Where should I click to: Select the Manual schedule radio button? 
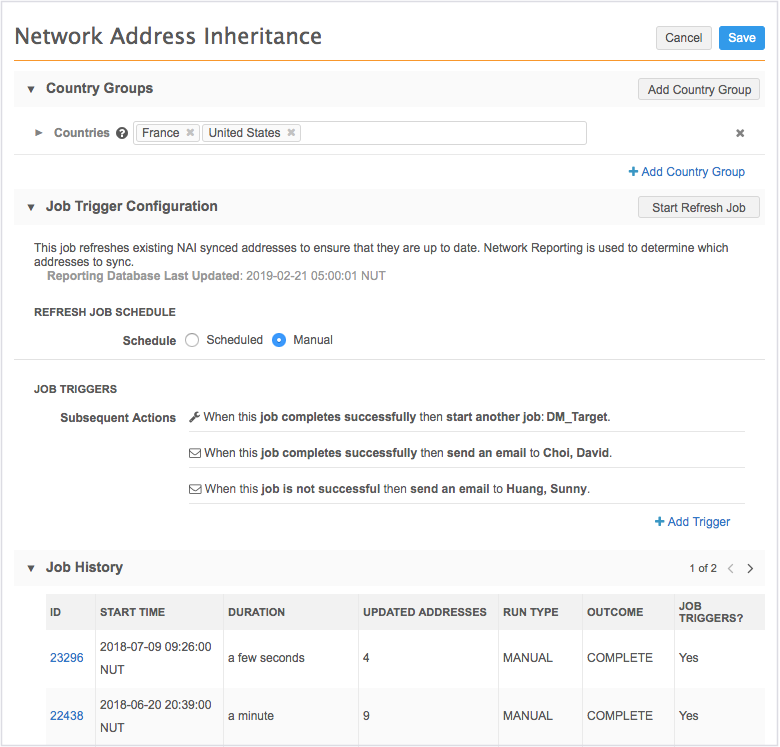pos(280,340)
